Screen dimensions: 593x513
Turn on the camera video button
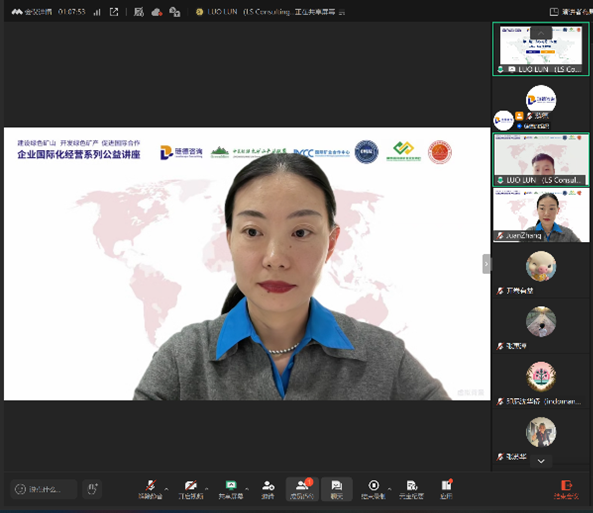coord(191,489)
